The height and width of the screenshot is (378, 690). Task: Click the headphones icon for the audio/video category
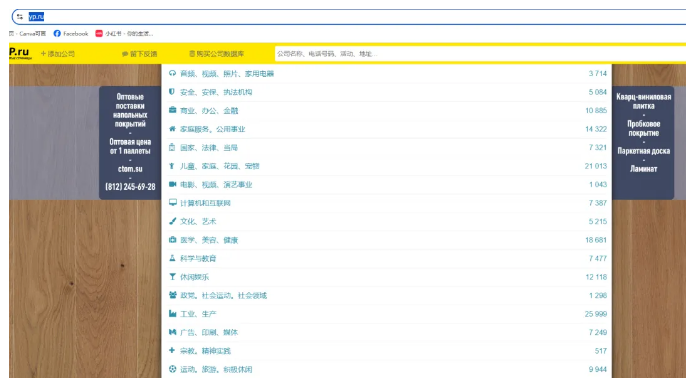point(172,73)
